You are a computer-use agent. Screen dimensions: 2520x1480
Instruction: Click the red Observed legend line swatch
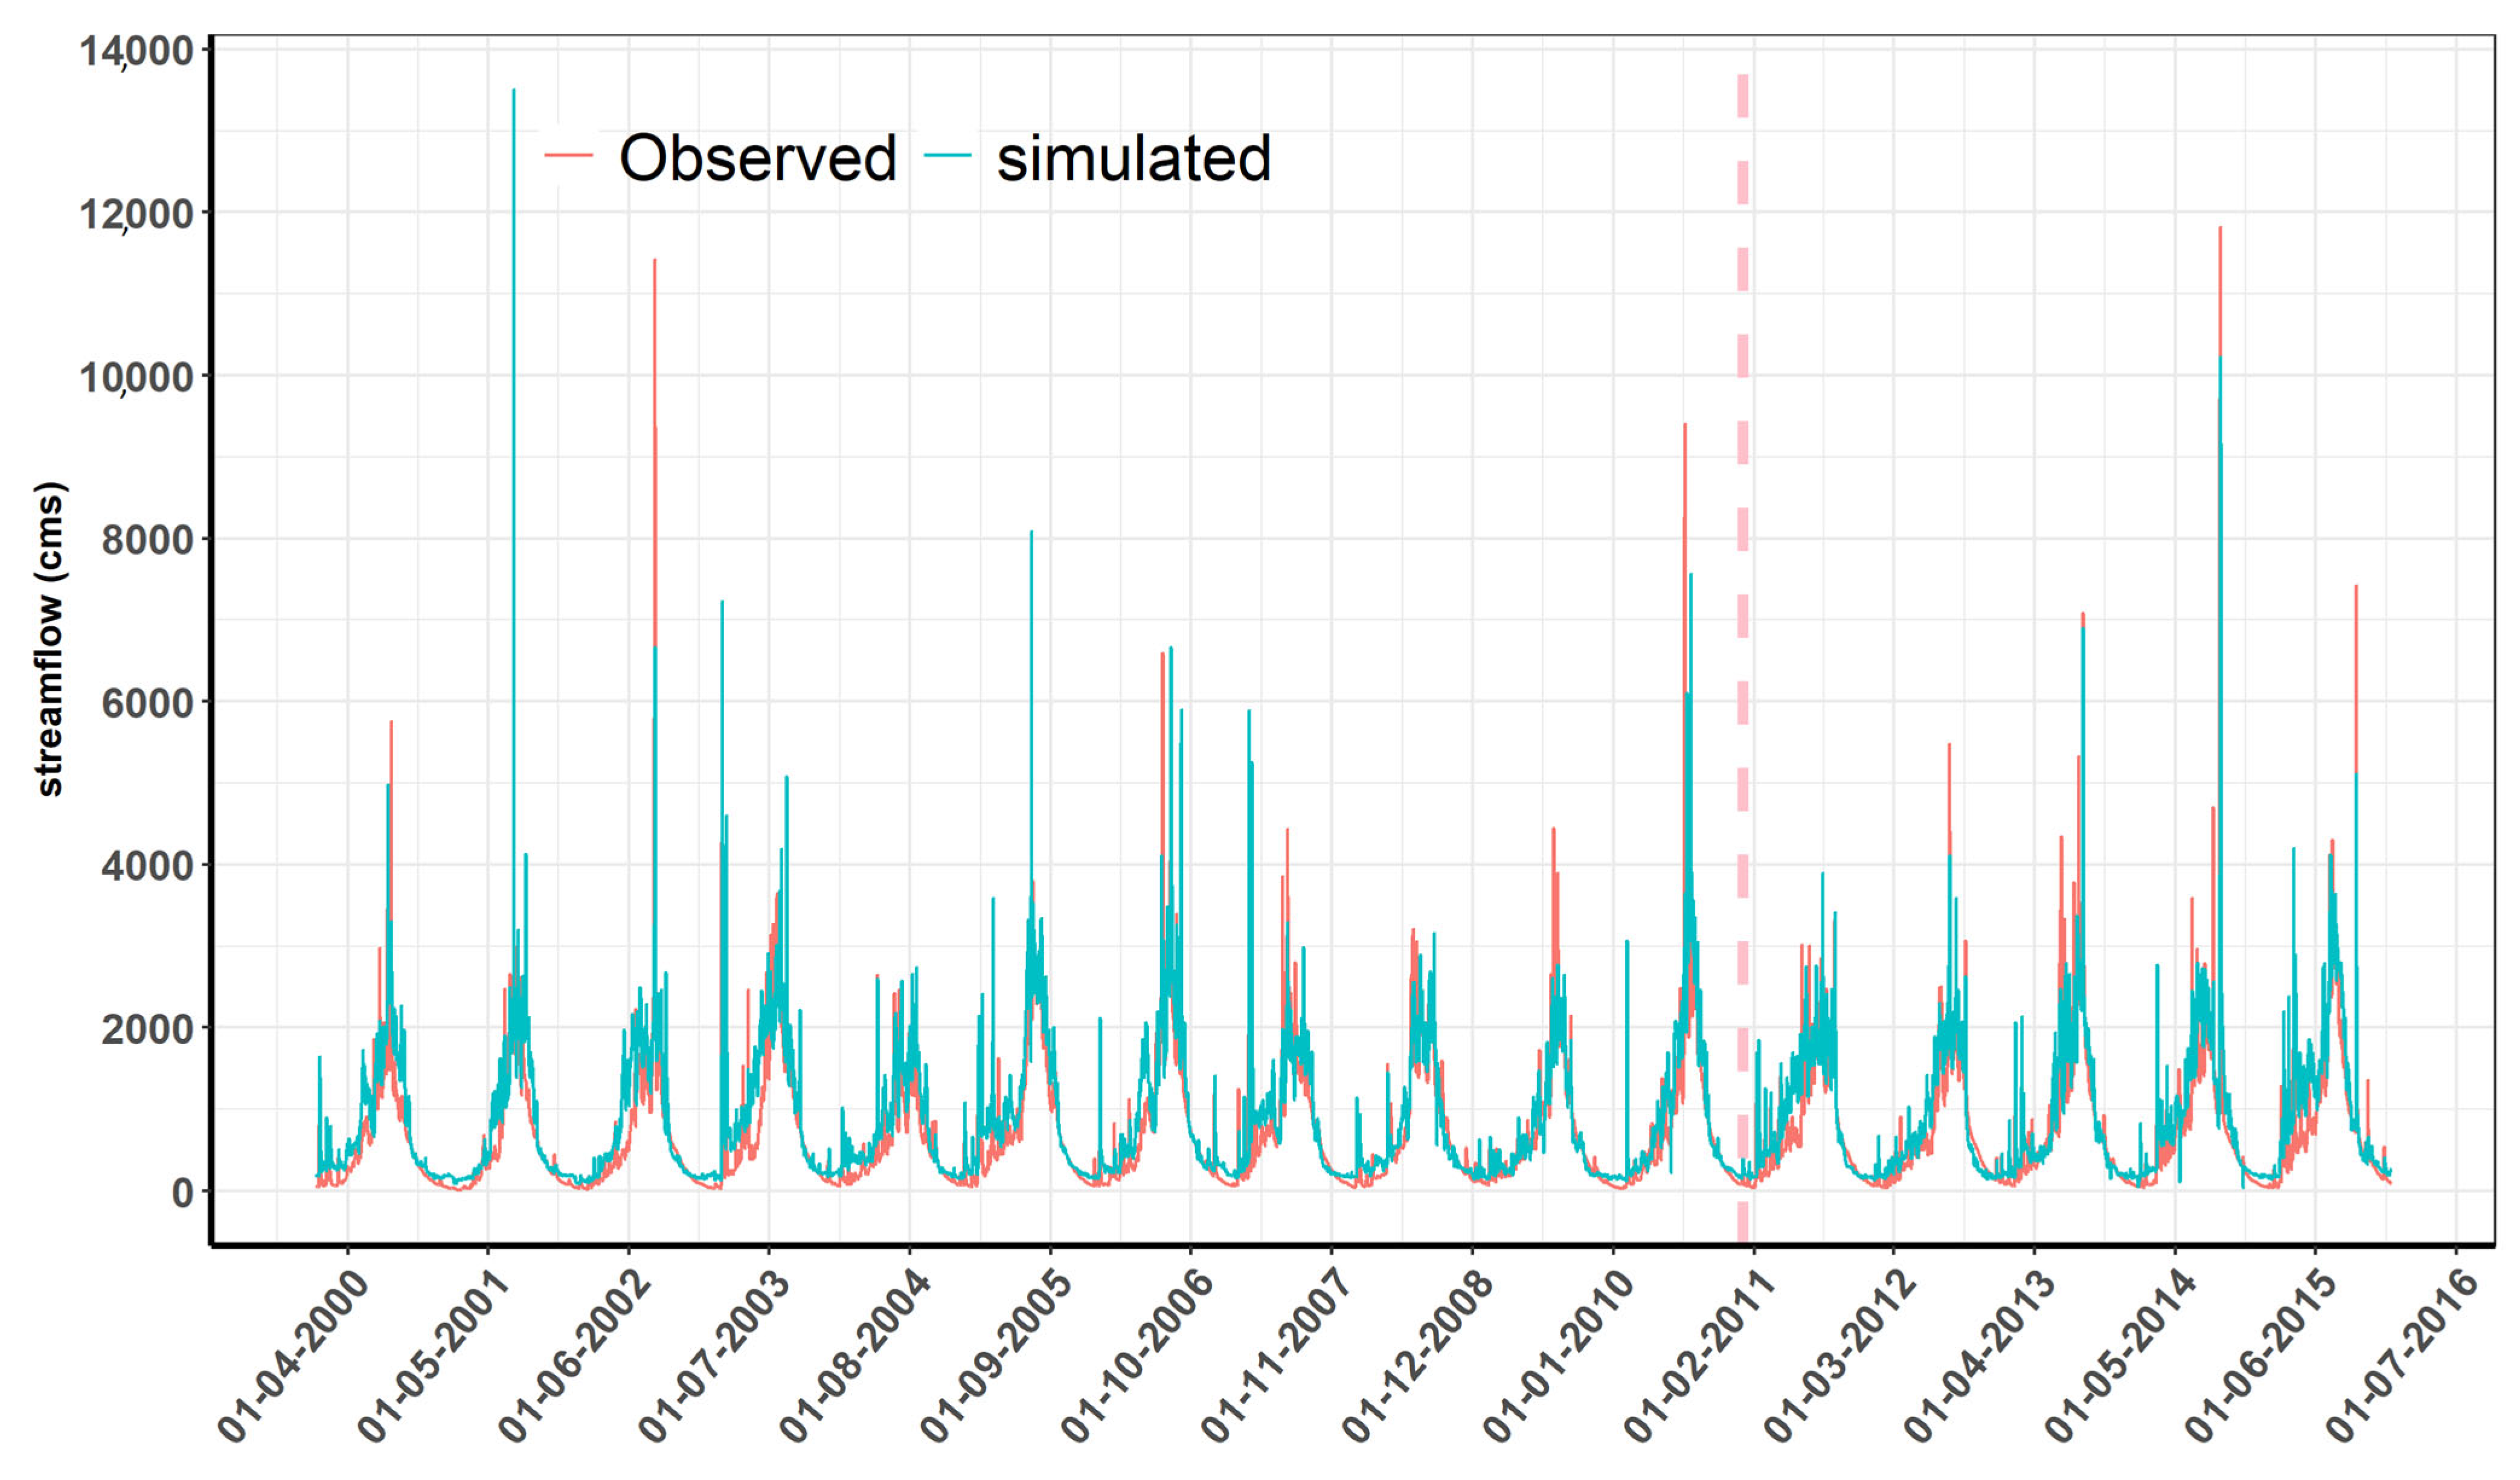point(568,157)
